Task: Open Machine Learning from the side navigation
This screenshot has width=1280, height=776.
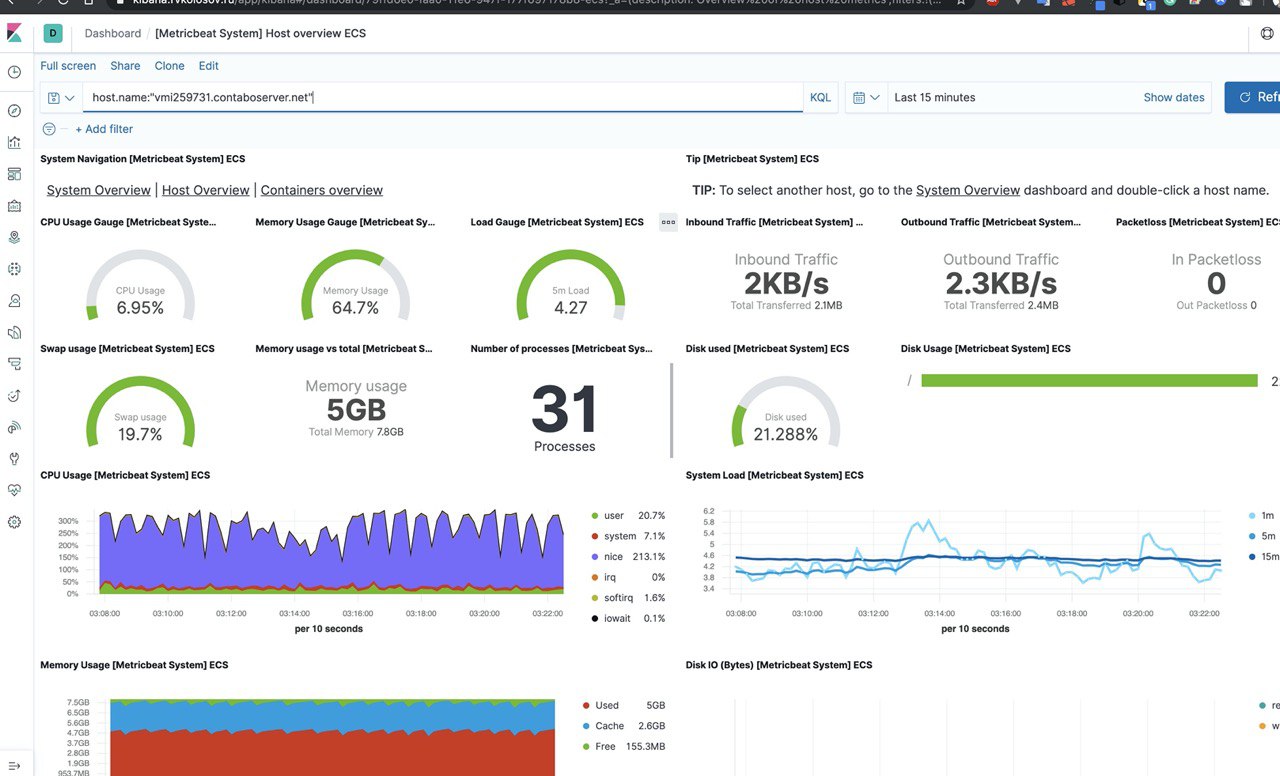Action: [x=14, y=269]
